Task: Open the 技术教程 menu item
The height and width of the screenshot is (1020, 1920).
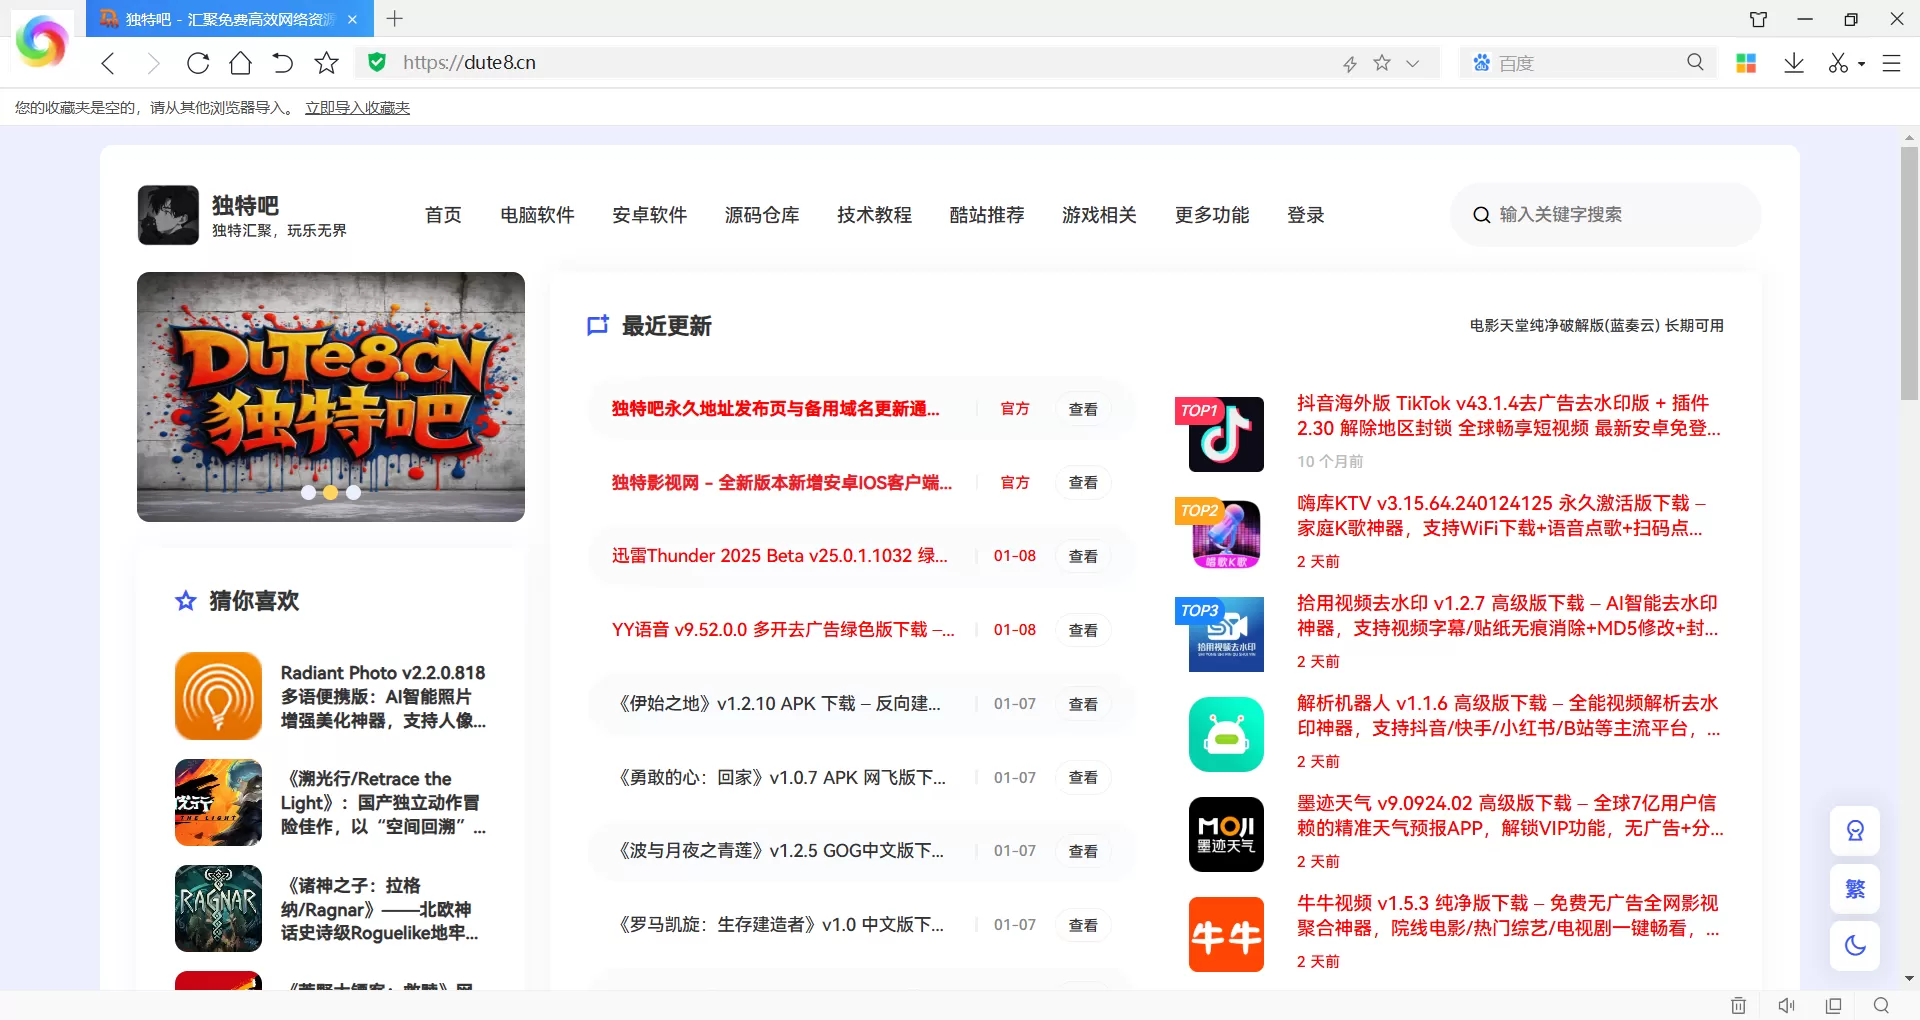Action: [873, 215]
